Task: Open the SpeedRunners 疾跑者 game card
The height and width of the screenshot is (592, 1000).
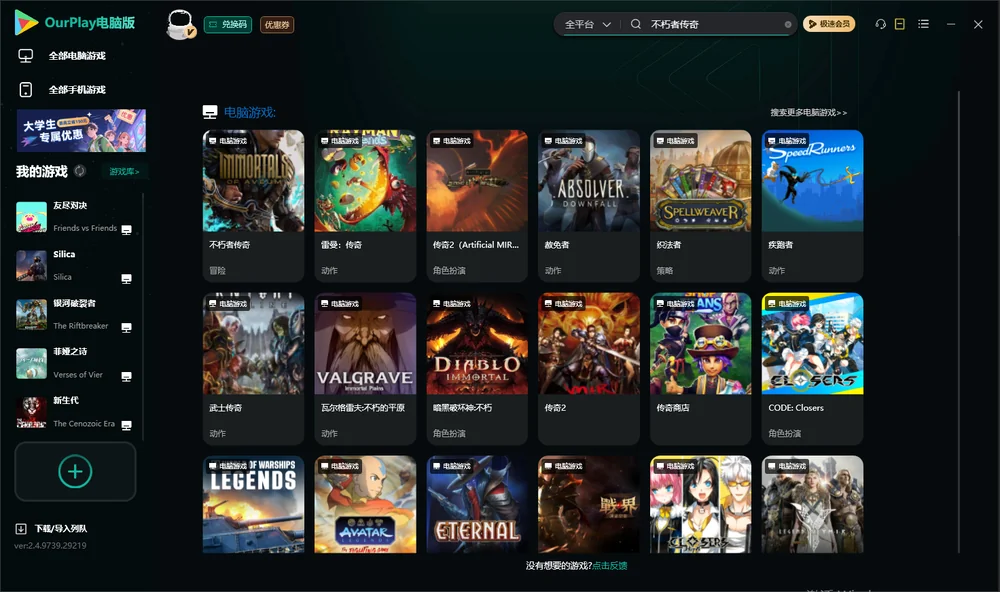Action: tap(812, 206)
